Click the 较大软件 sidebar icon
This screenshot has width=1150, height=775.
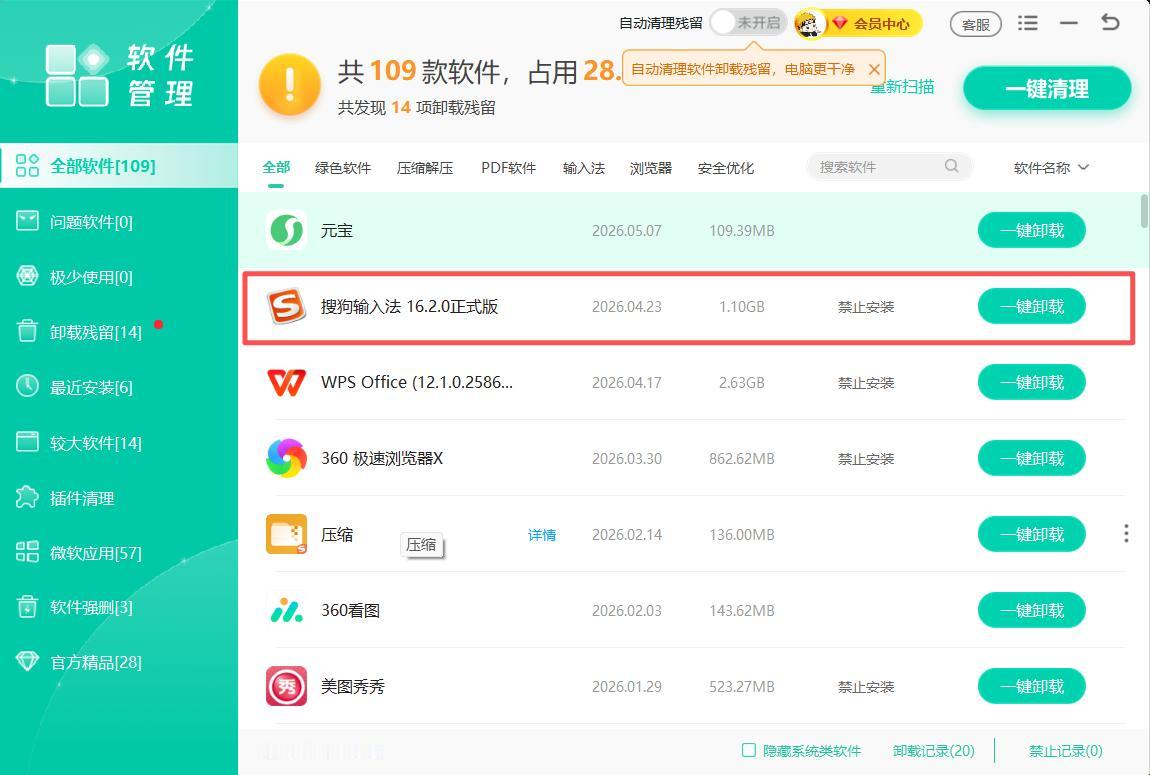(x=27, y=442)
